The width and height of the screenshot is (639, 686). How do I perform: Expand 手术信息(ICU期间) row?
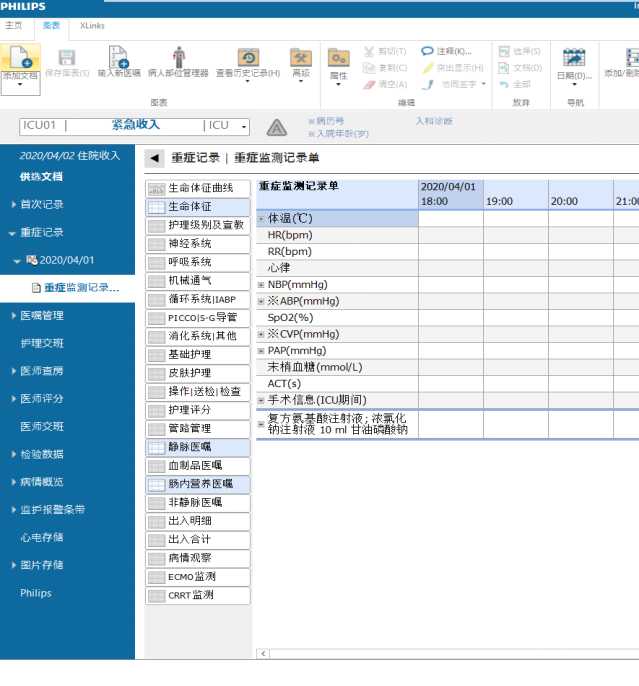[262, 400]
